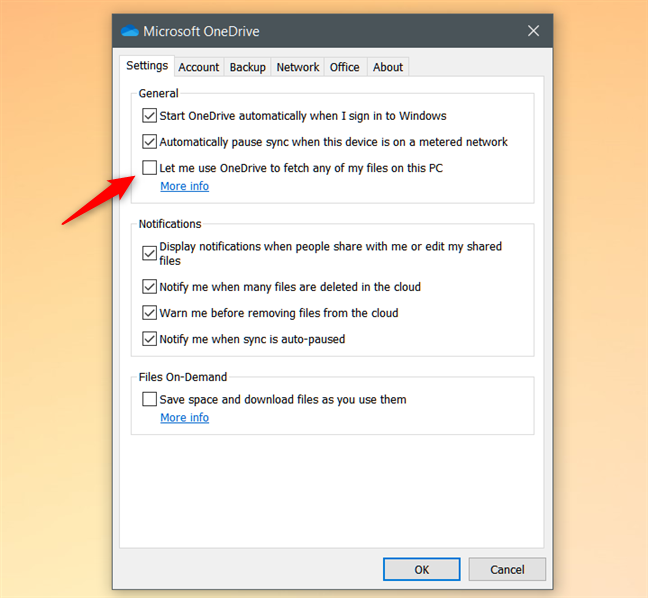Uncheck Start OneDrive automatically when I sign in

tap(149, 116)
